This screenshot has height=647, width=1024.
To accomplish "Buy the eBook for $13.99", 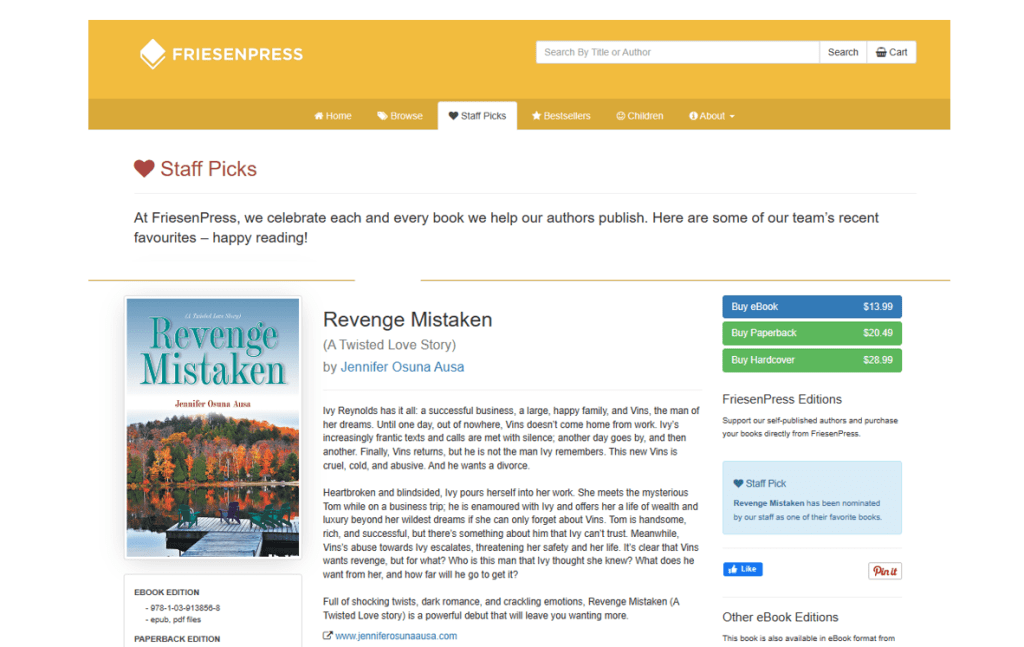I will (811, 307).
